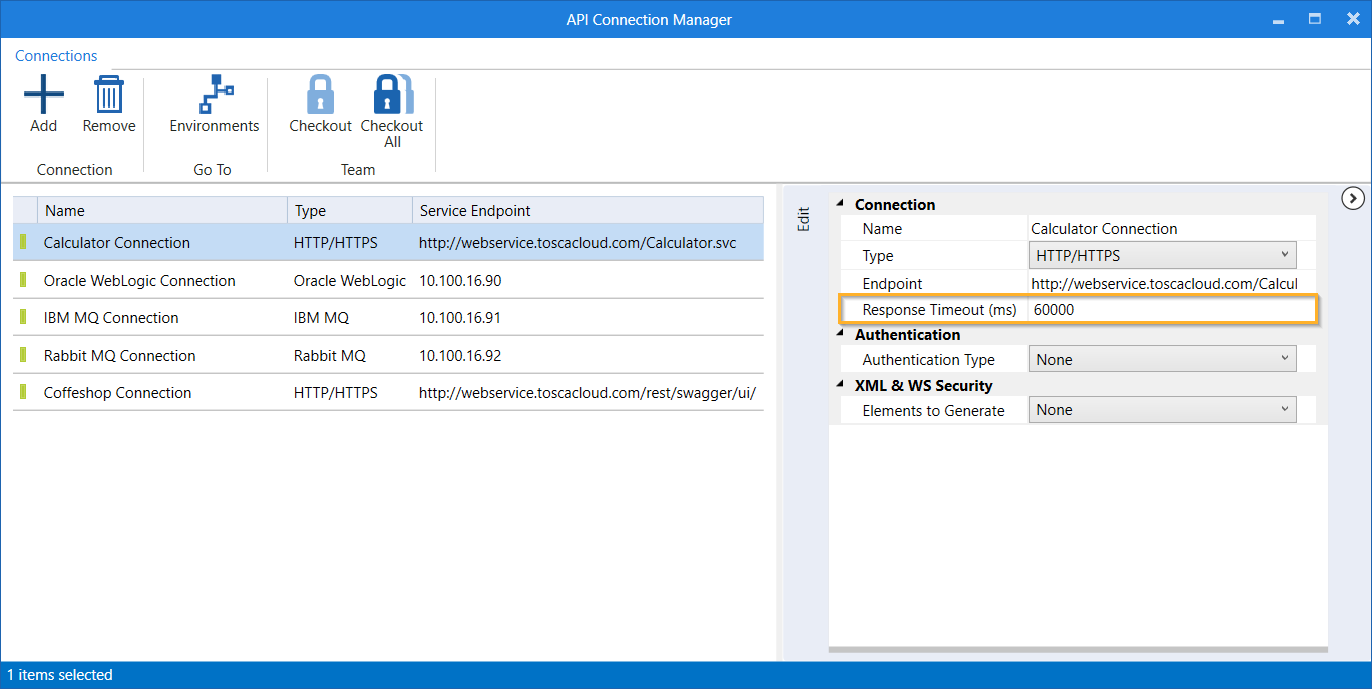The image size is (1372, 689).
Task: Select the Rabbit MQ Connection row
Action: click(x=120, y=356)
